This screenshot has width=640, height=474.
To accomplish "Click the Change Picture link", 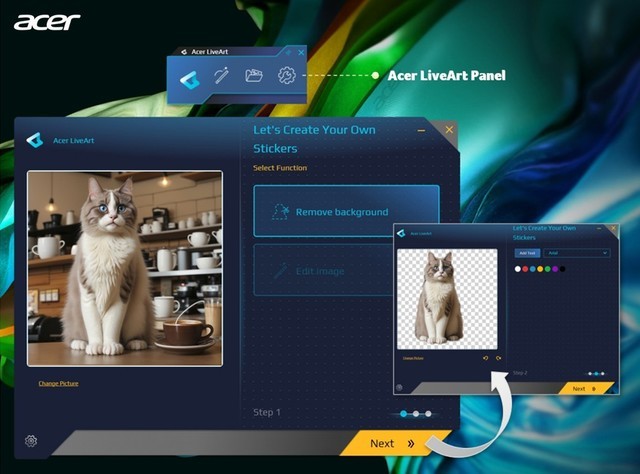I will pyautogui.click(x=58, y=383).
